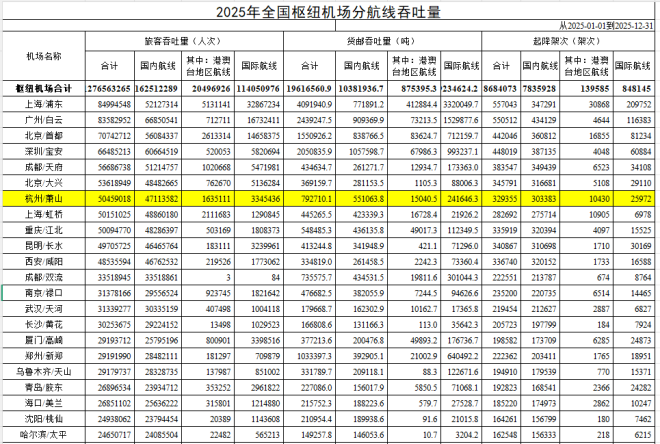
Task: Select the 西安/咸阳 airport cell
Action: [41, 260]
